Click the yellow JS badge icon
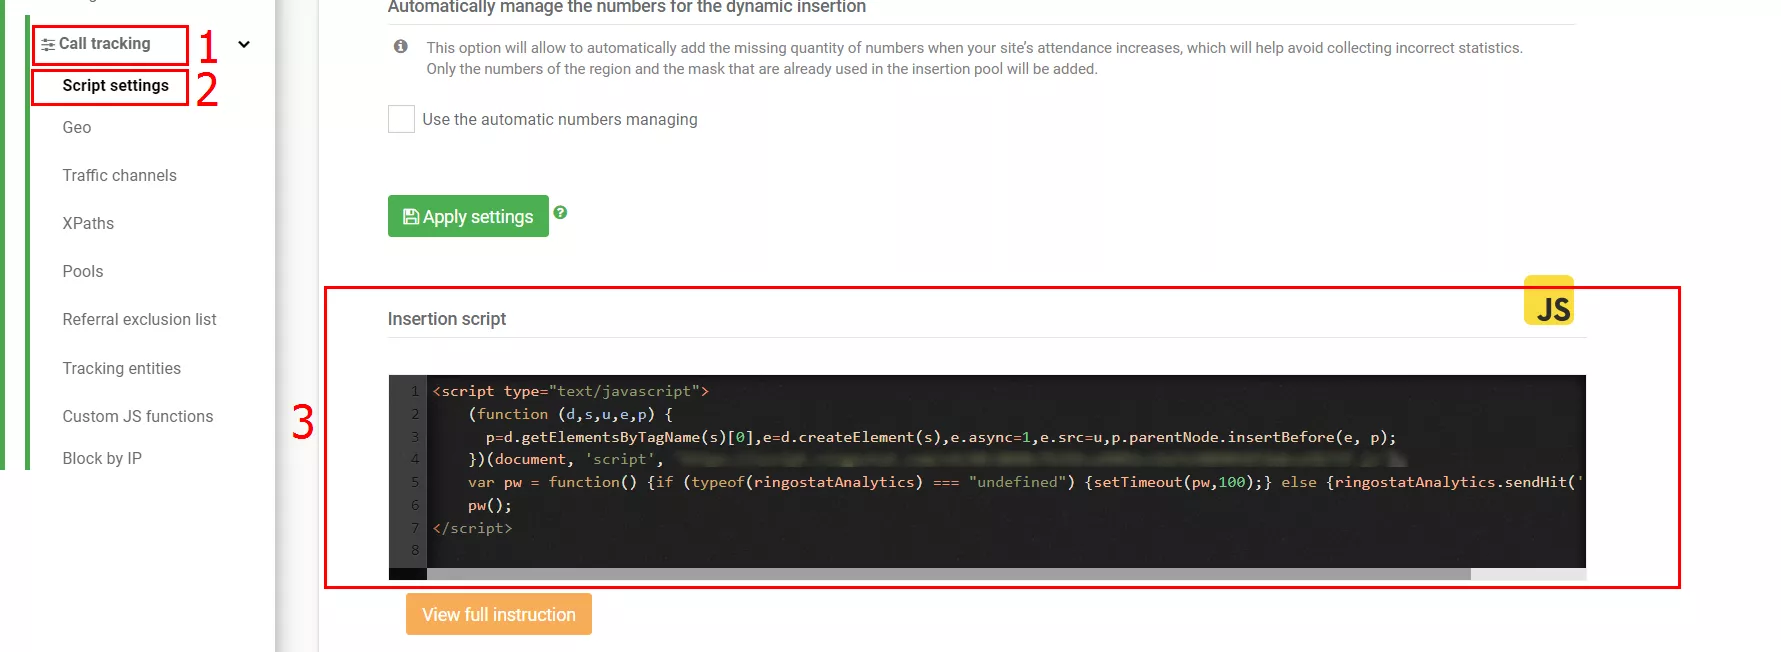 point(1549,300)
